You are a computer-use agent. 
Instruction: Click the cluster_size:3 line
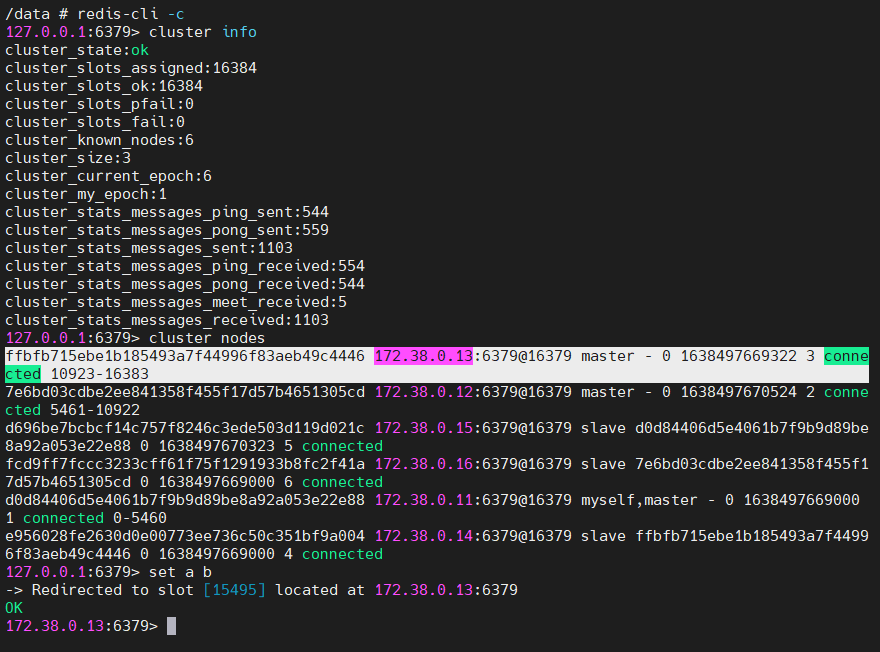click(67, 158)
